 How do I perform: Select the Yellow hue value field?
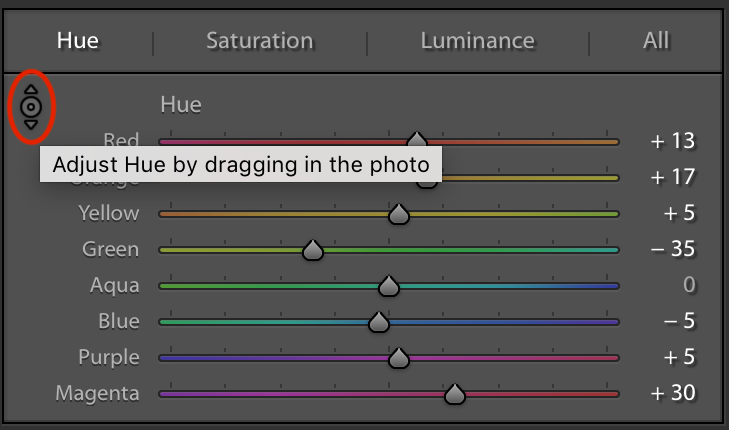(x=677, y=214)
